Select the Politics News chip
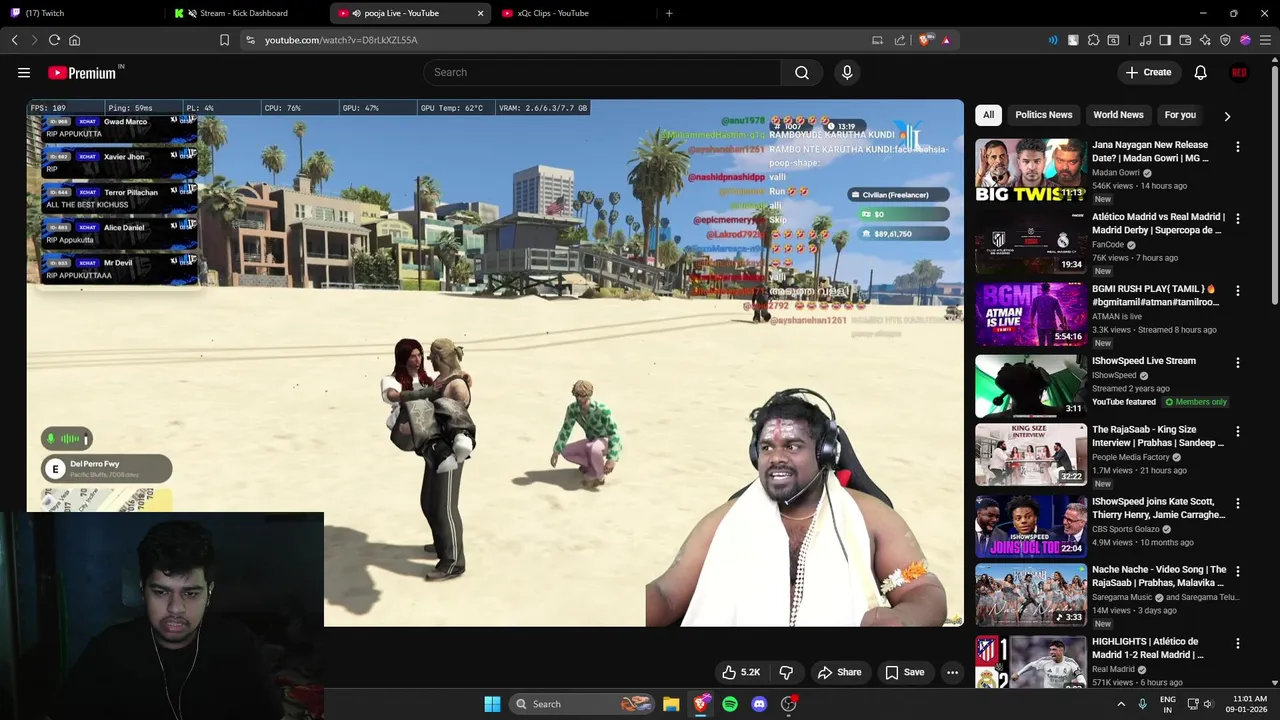 [1043, 115]
